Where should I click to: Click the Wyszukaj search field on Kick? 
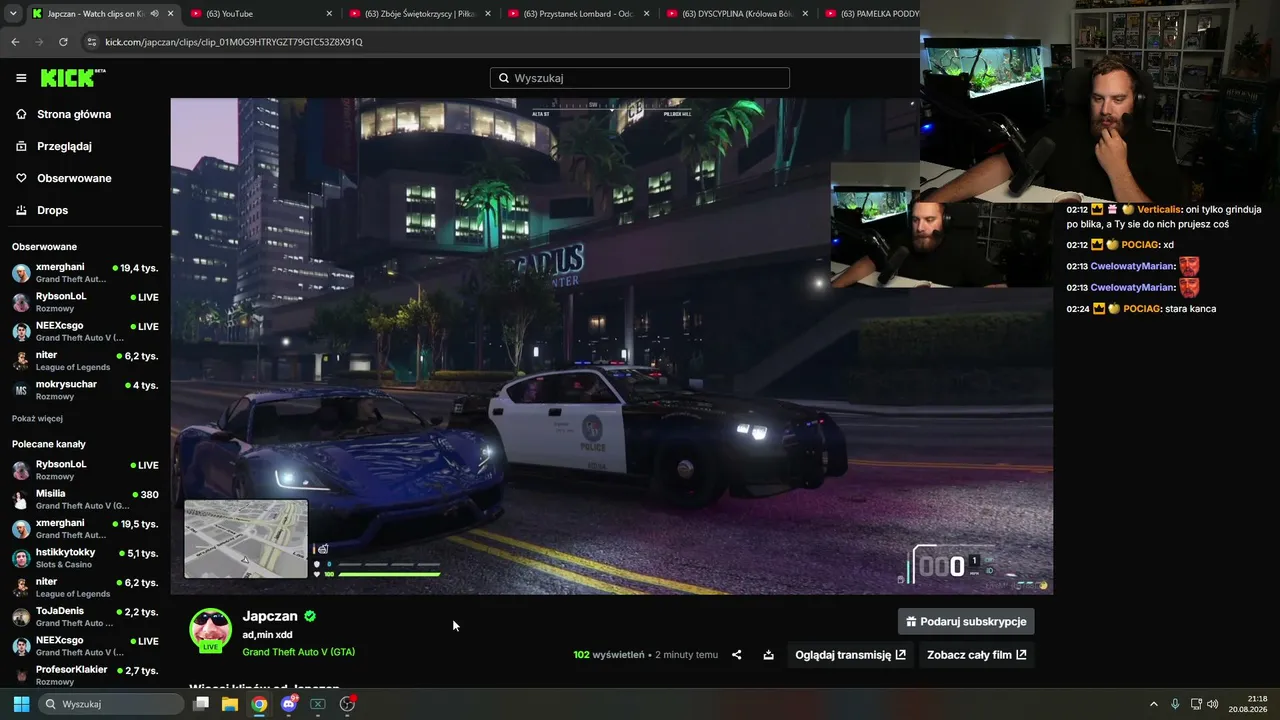coord(640,78)
